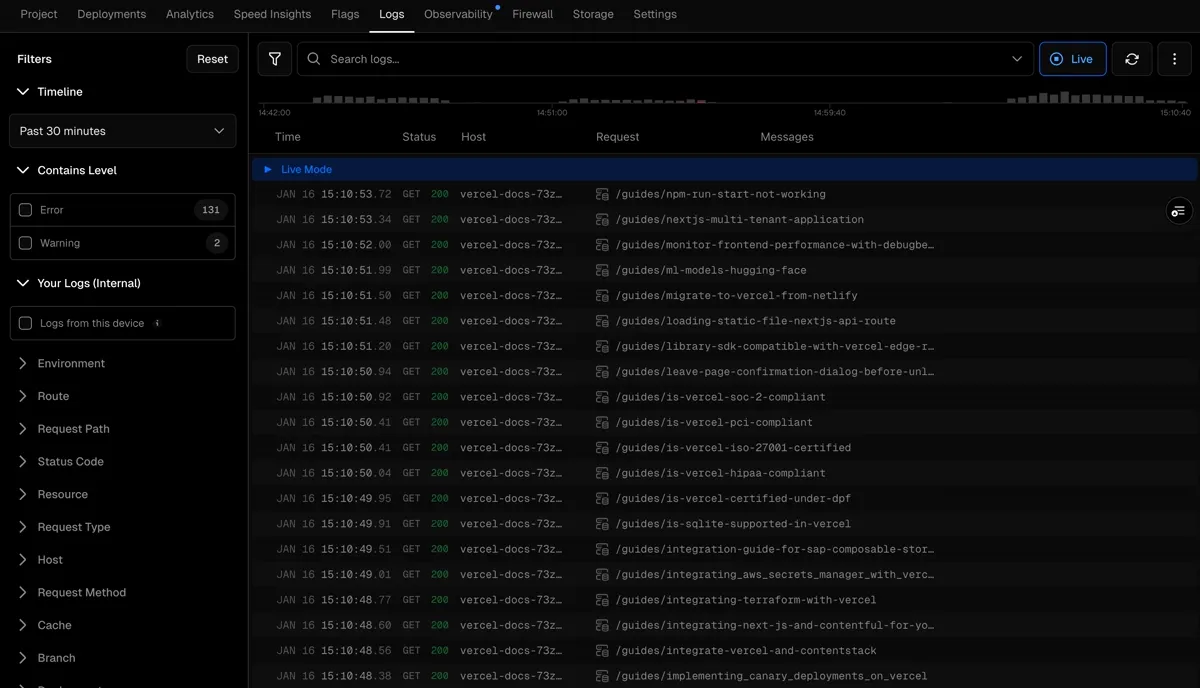The height and width of the screenshot is (688, 1200).
Task: Open the three-dot more options menu
Action: point(1174,59)
